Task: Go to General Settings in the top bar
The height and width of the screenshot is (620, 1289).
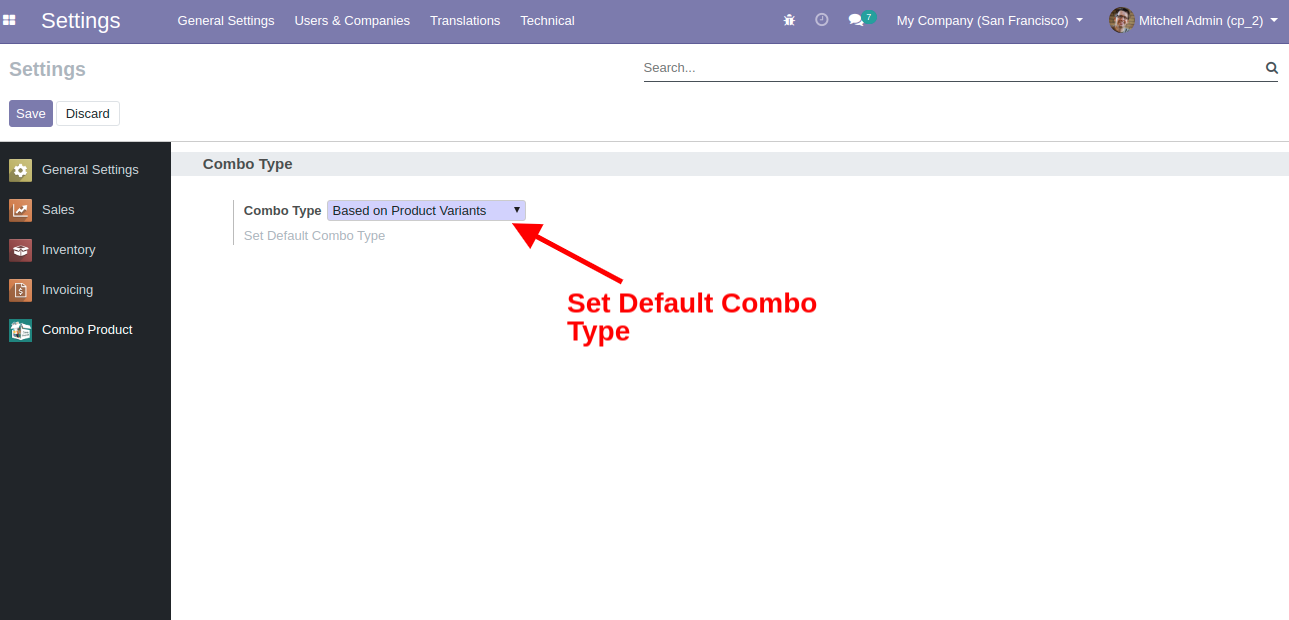Action: [225, 20]
